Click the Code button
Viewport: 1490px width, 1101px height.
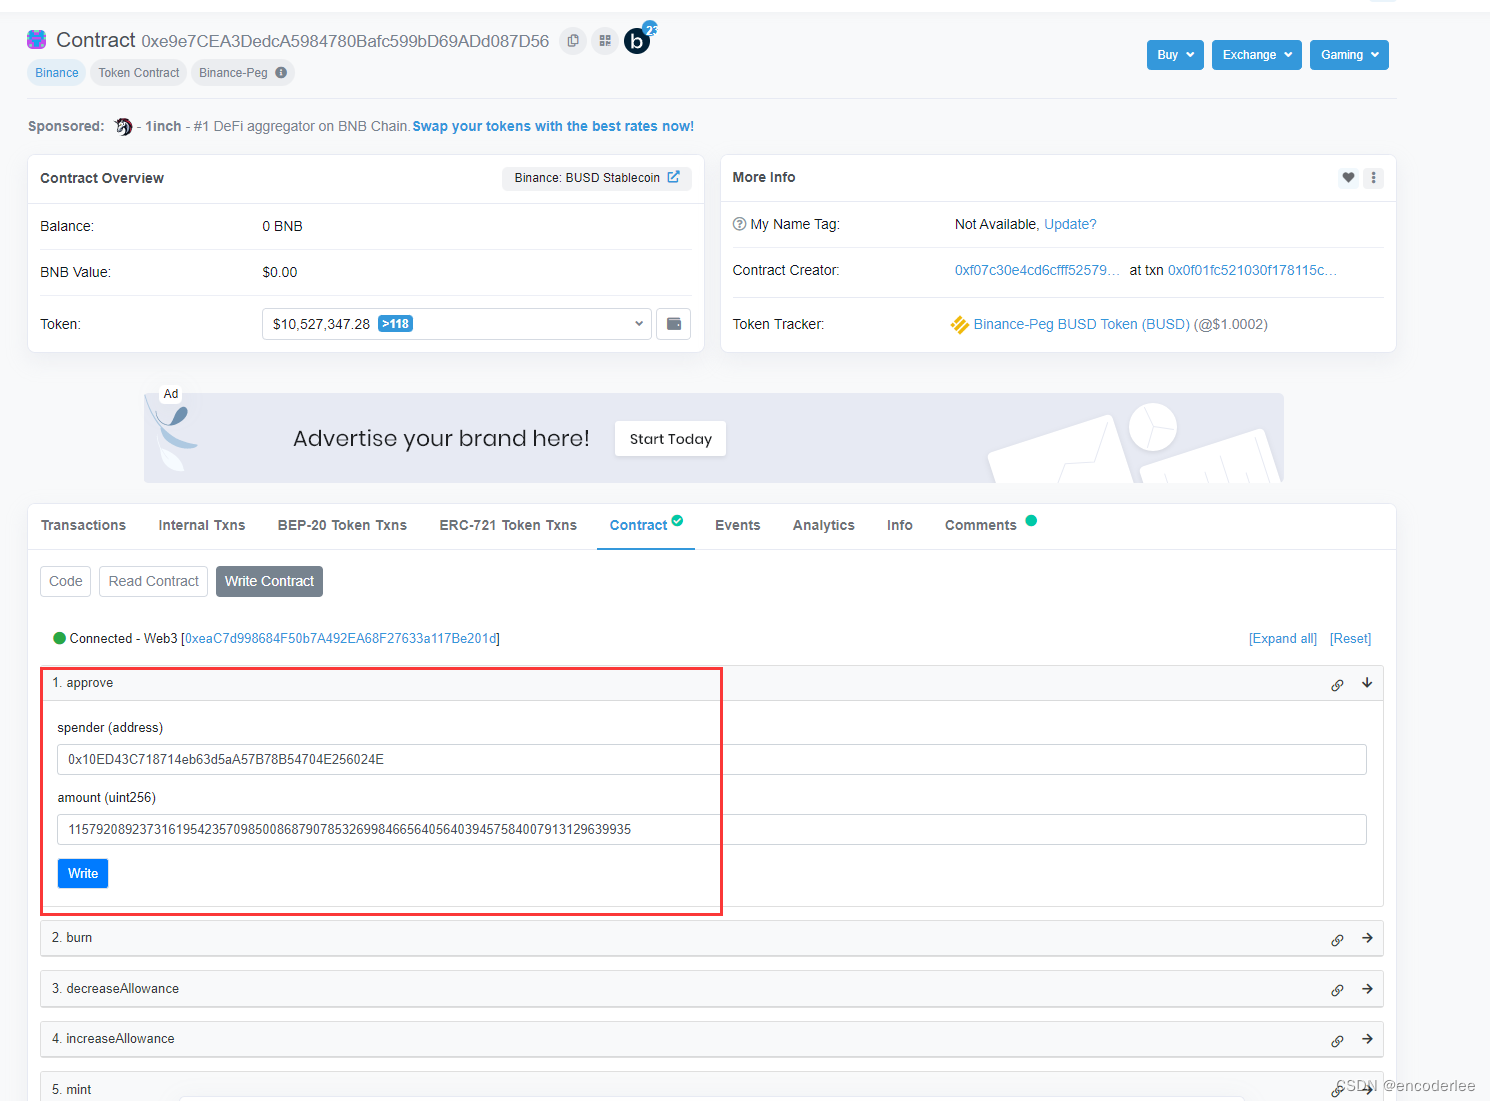point(66,581)
